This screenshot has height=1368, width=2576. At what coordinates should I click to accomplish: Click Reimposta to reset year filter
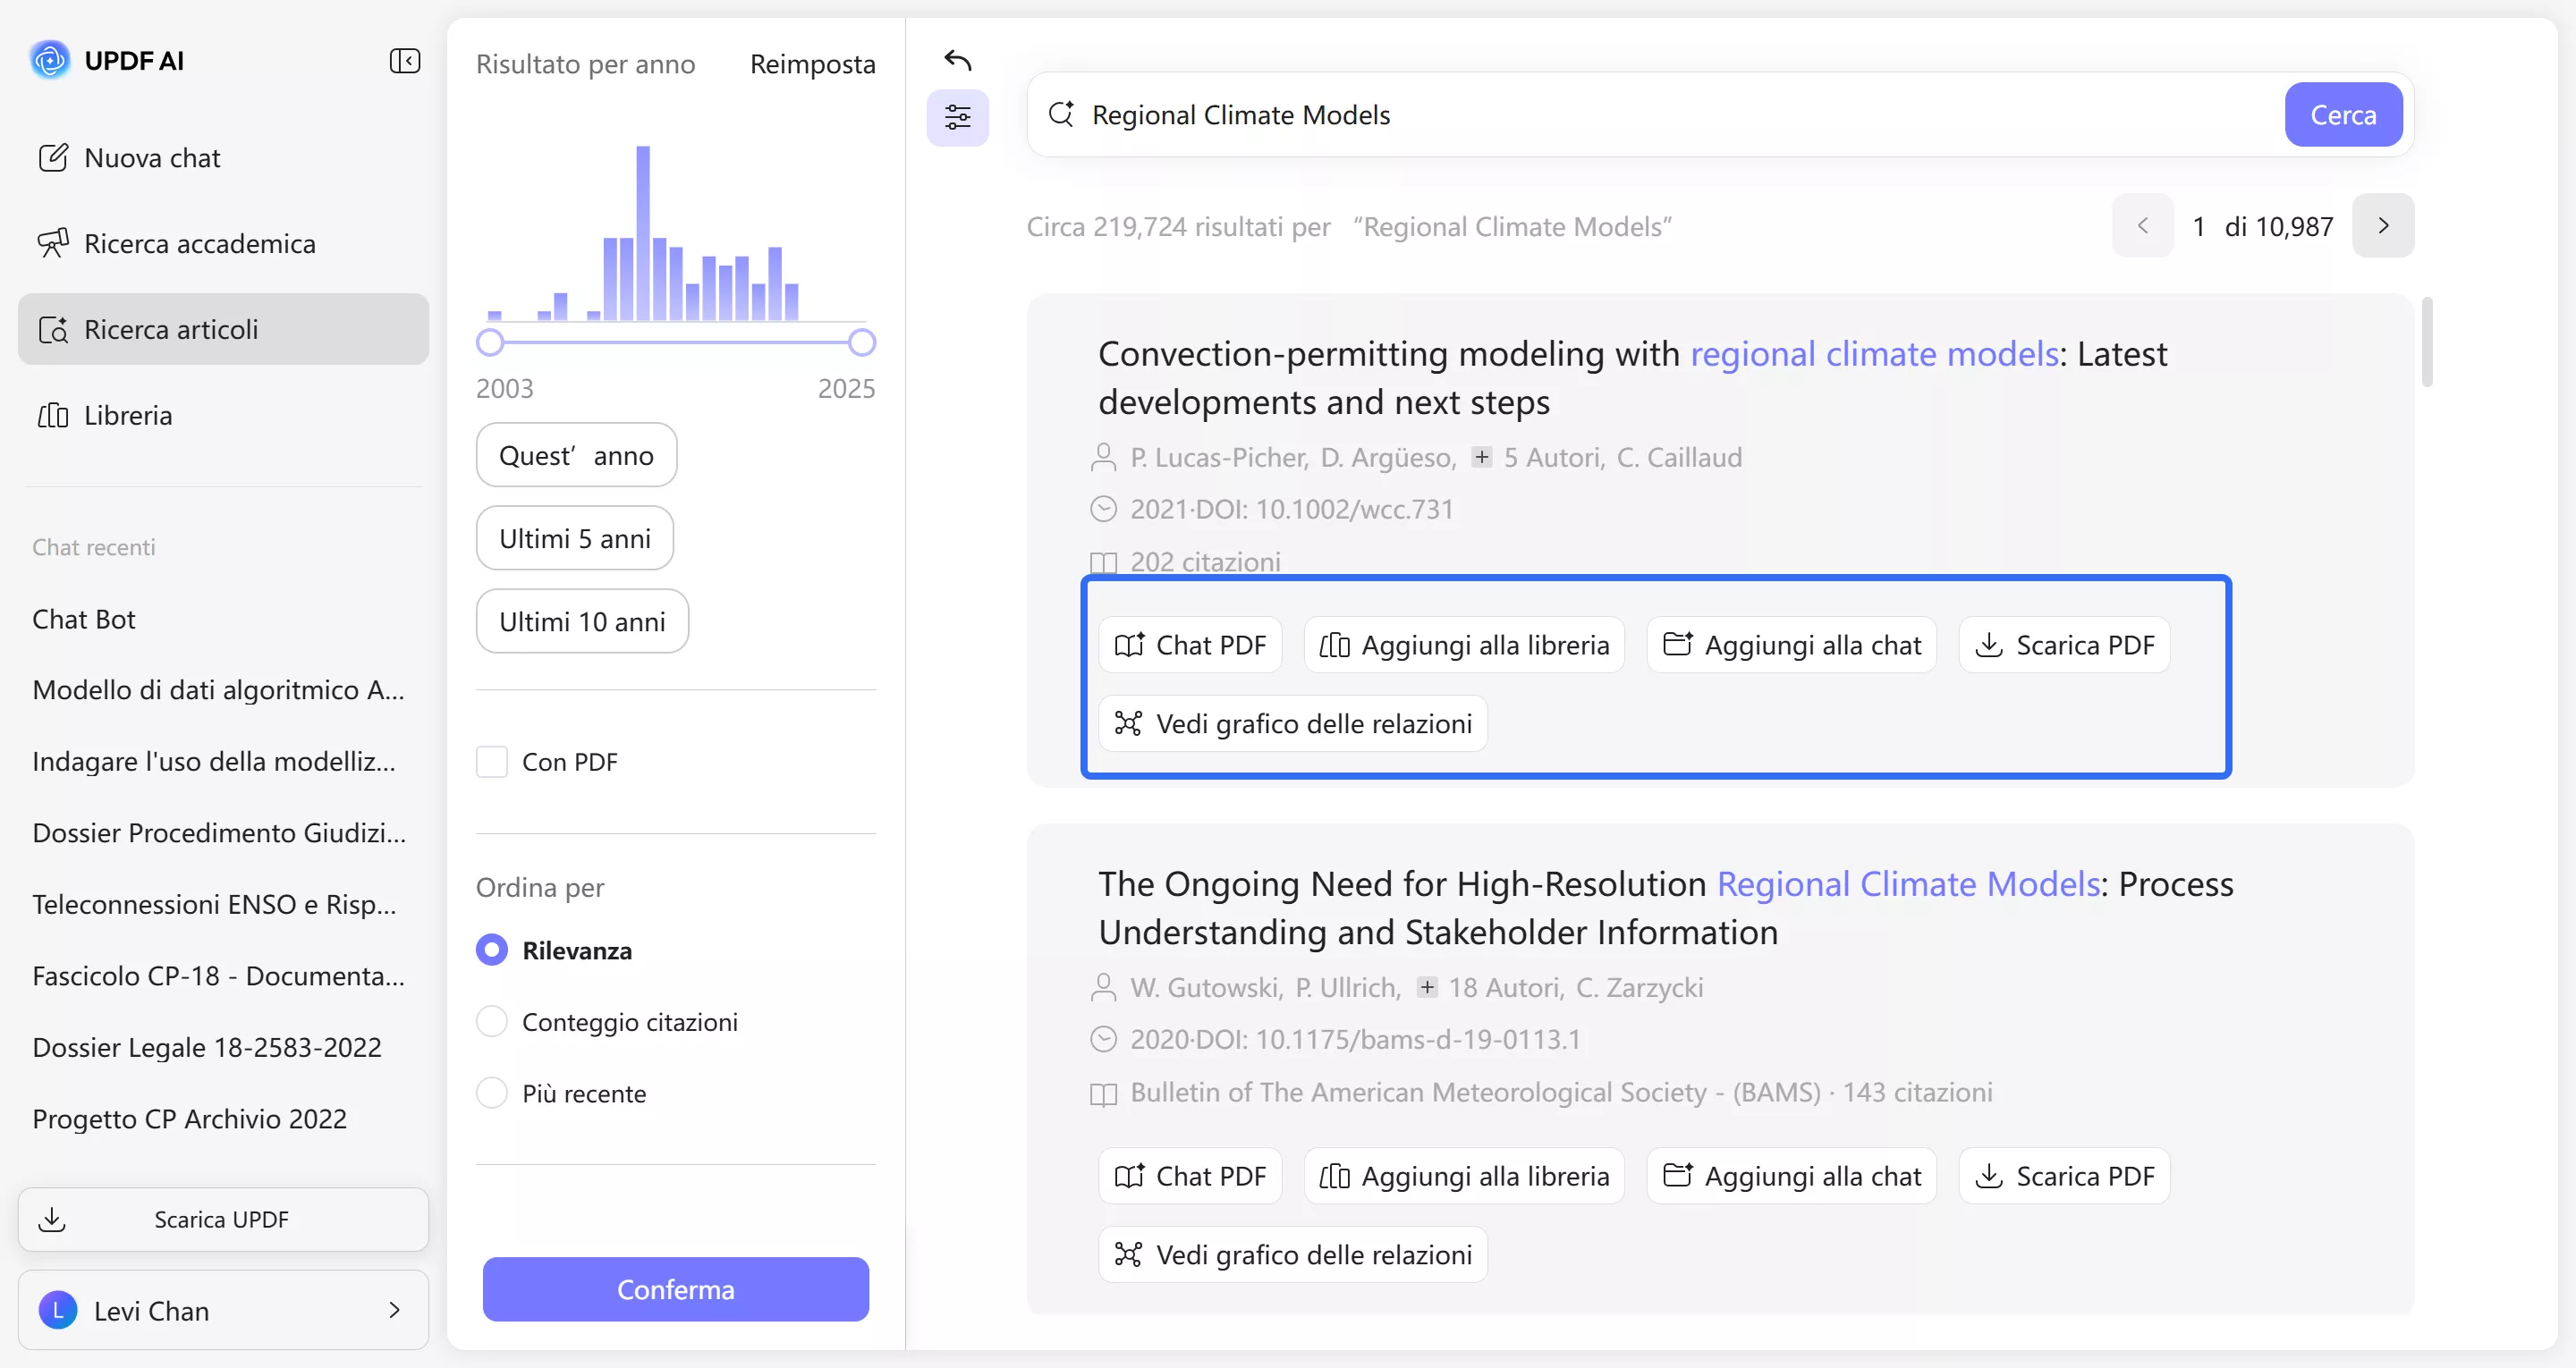(812, 64)
